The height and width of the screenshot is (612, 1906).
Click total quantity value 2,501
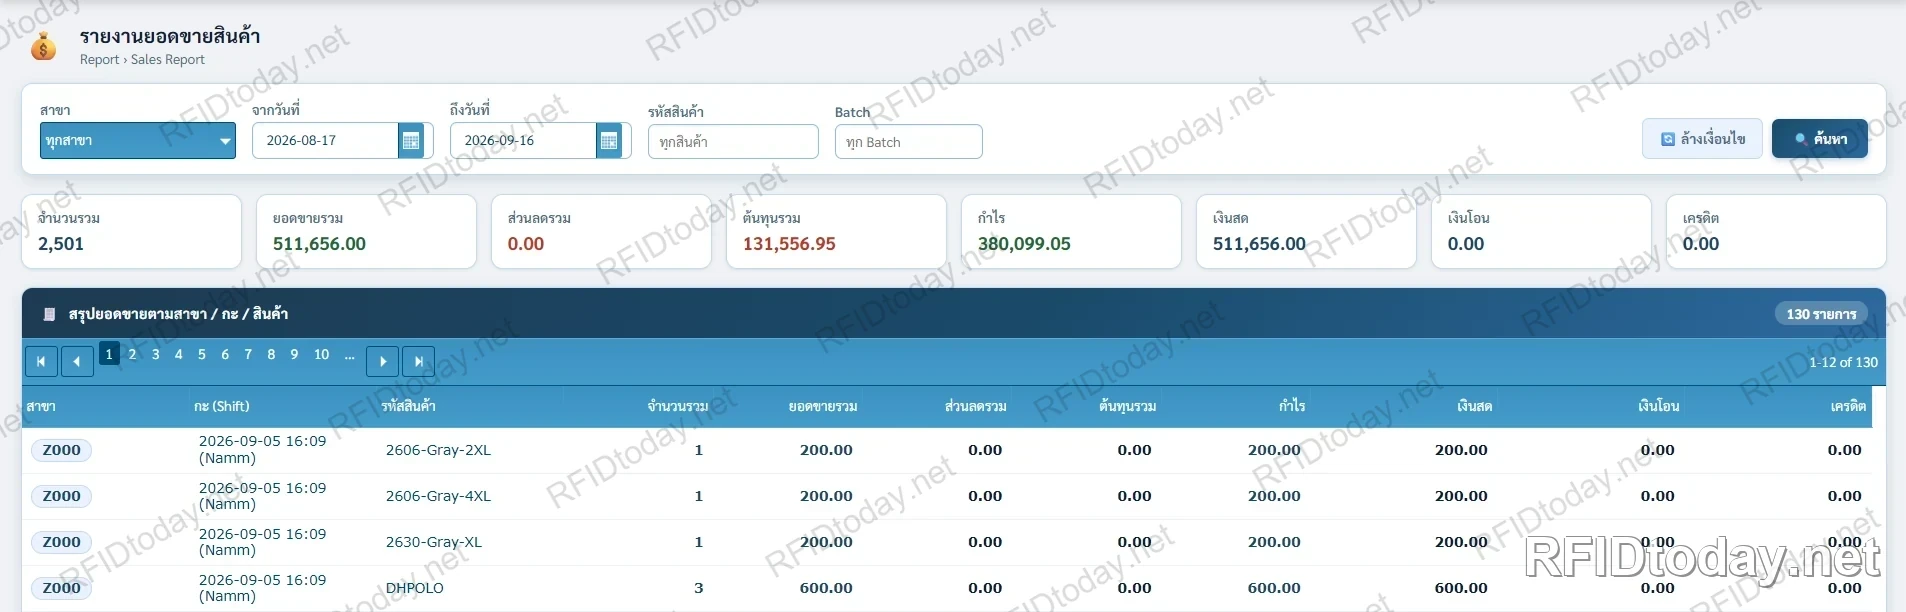[x=61, y=244]
